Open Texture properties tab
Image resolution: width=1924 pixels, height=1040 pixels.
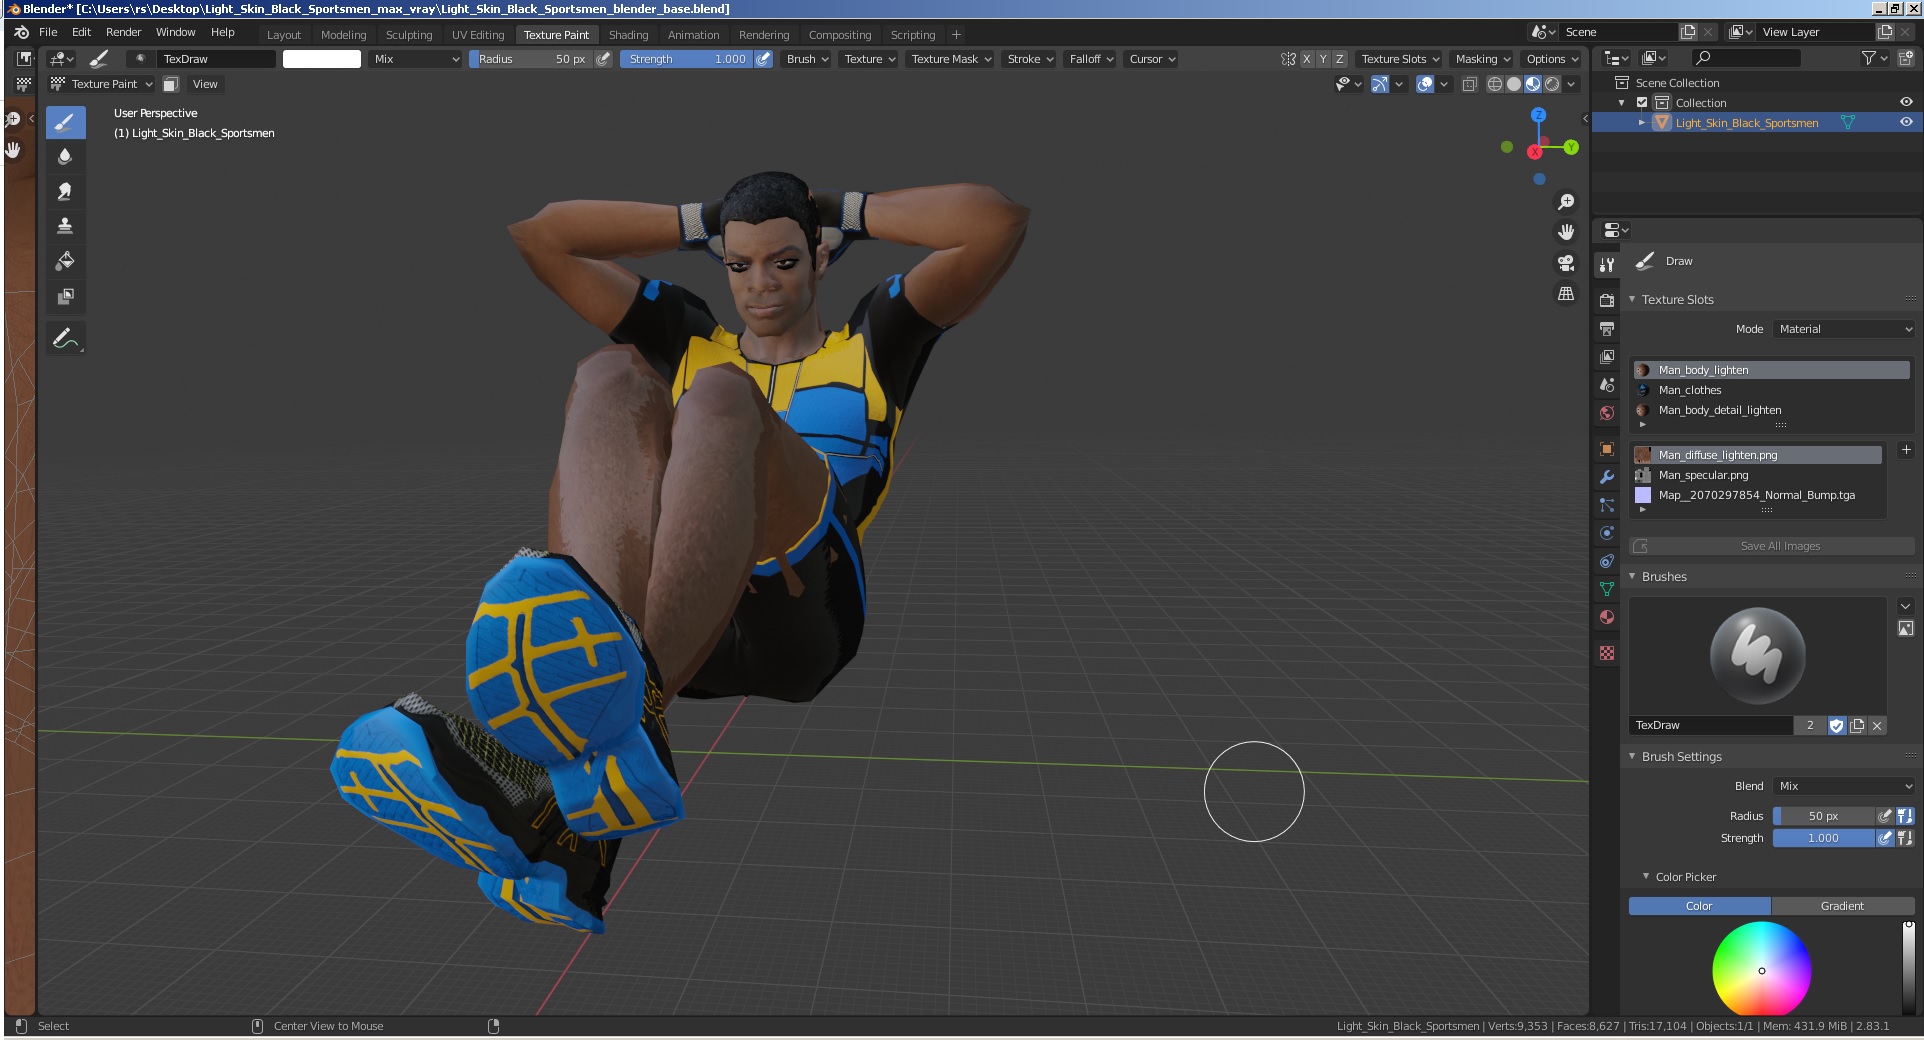click(1606, 653)
